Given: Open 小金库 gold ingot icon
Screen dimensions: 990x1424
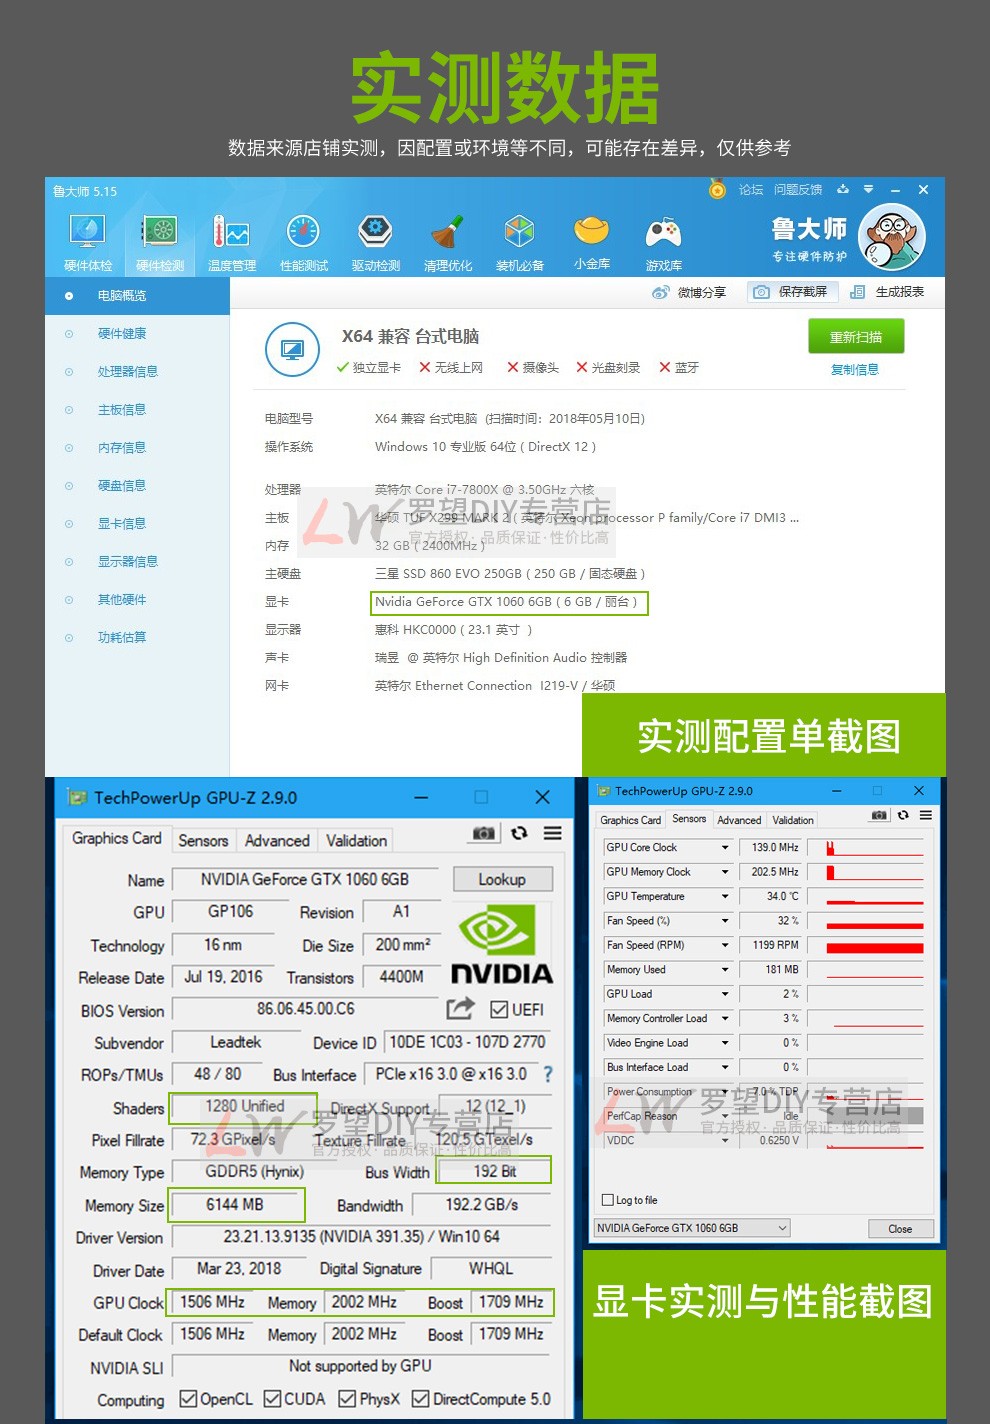Looking at the screenshot, I should 591,243.
